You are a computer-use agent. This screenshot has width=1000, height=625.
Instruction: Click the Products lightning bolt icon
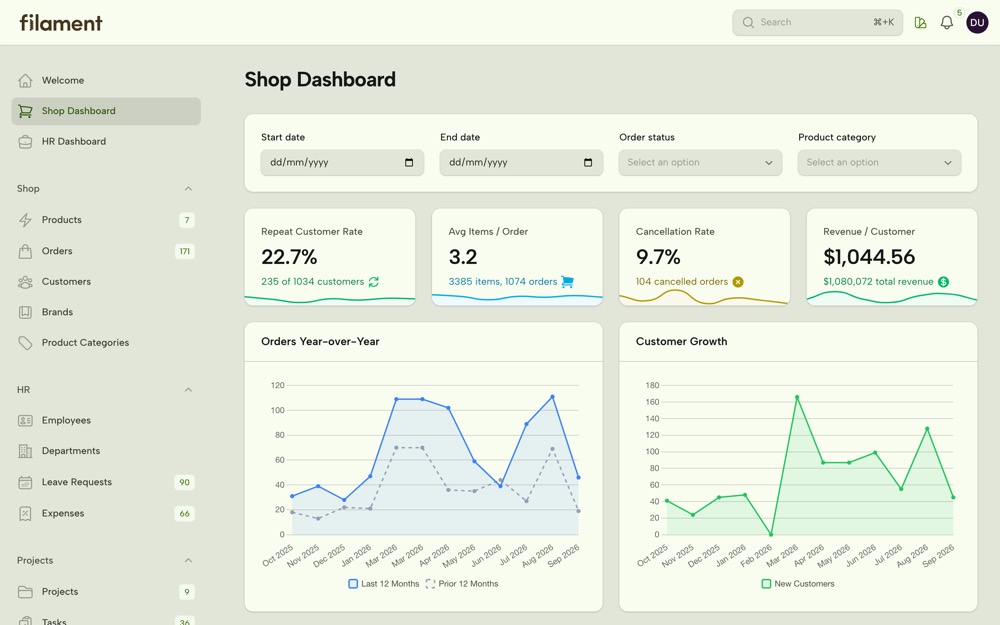25,220
